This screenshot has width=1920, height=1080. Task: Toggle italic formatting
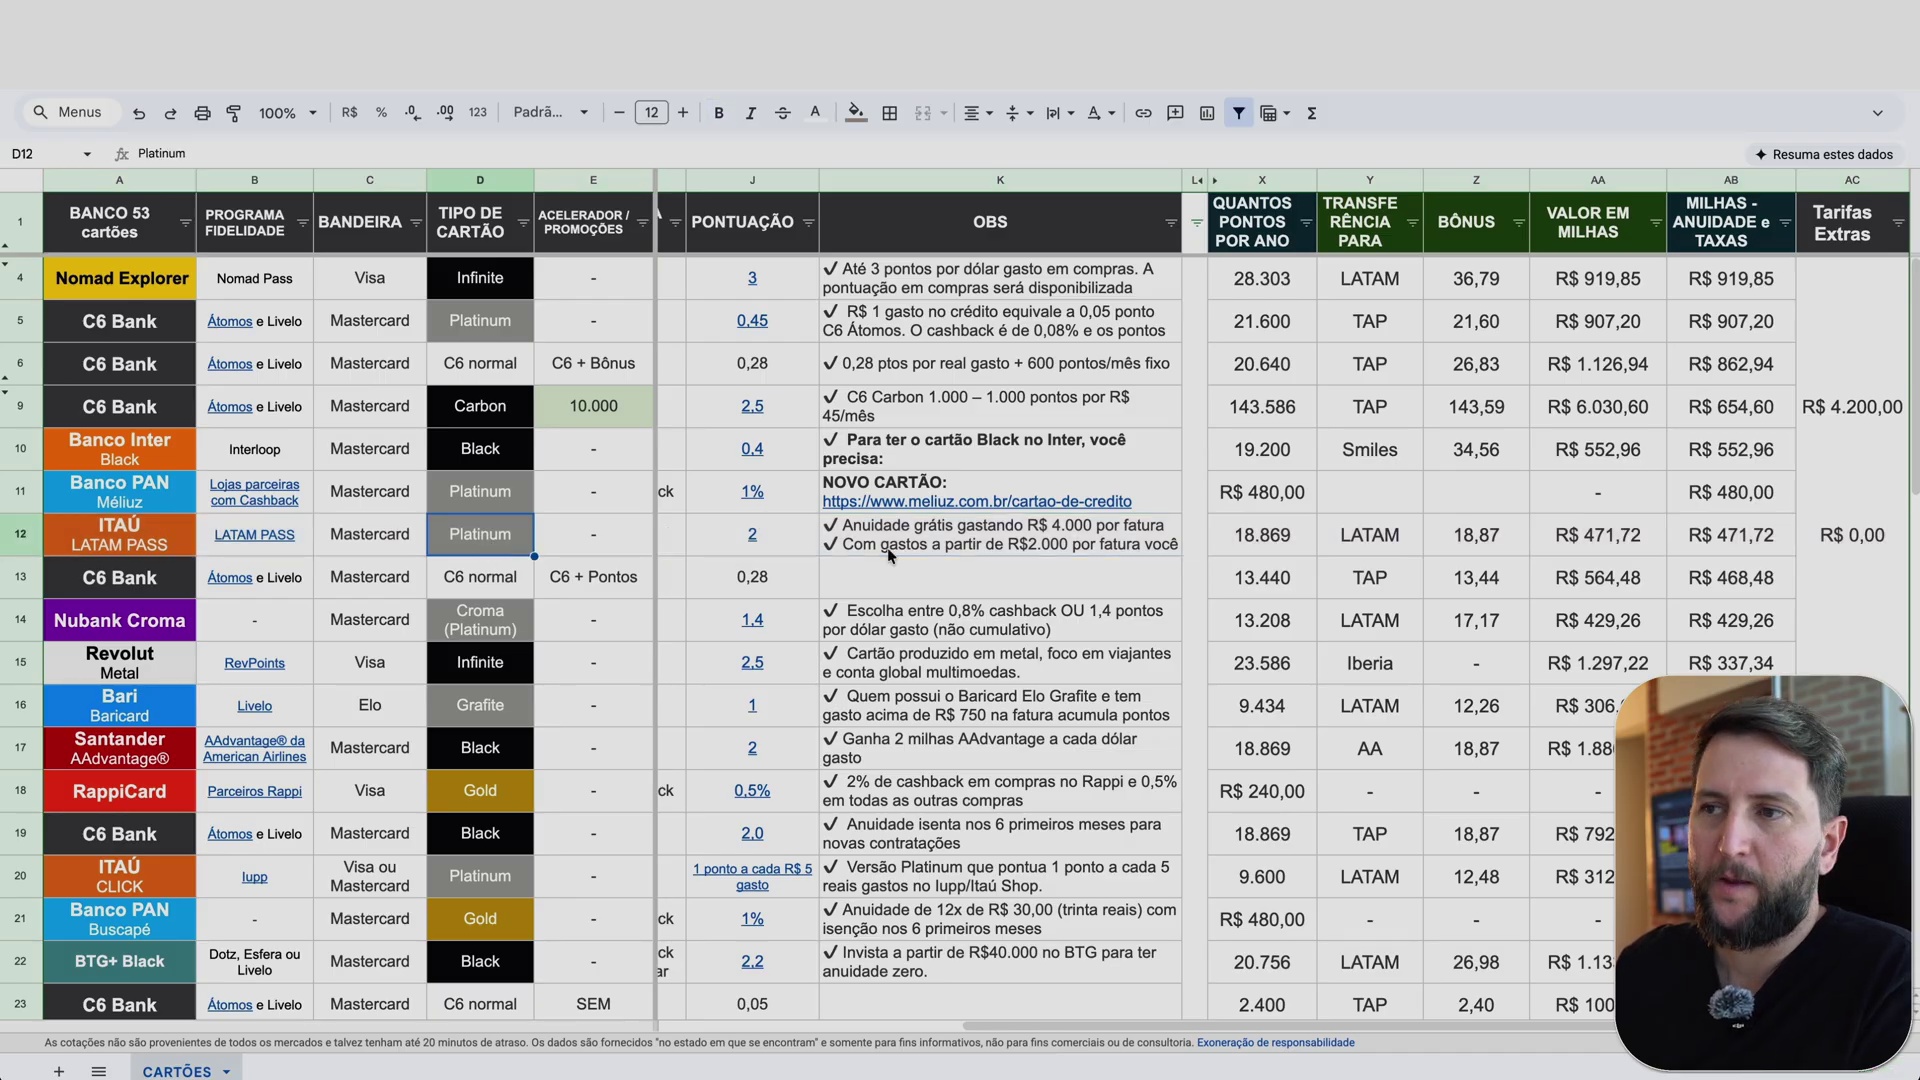click(750, 113)
